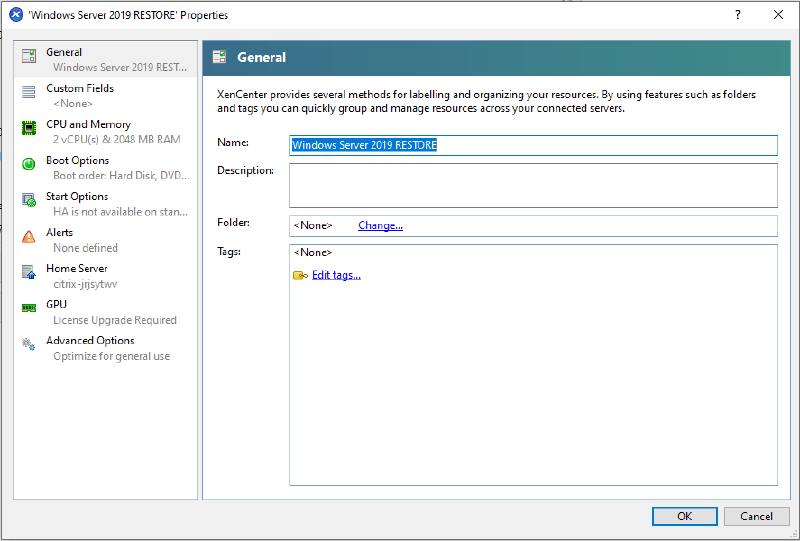Click the 'Tags:' field label
Screen dimensions: 800x541
tap(229, 252)
